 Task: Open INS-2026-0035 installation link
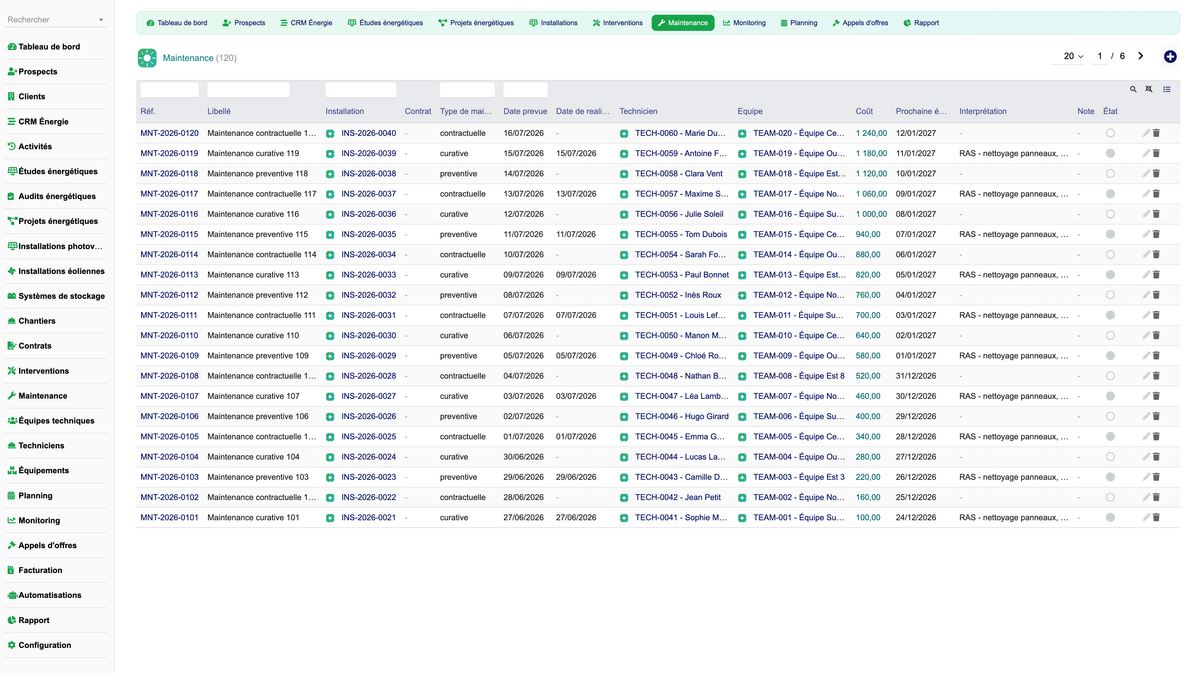[368, 234]
